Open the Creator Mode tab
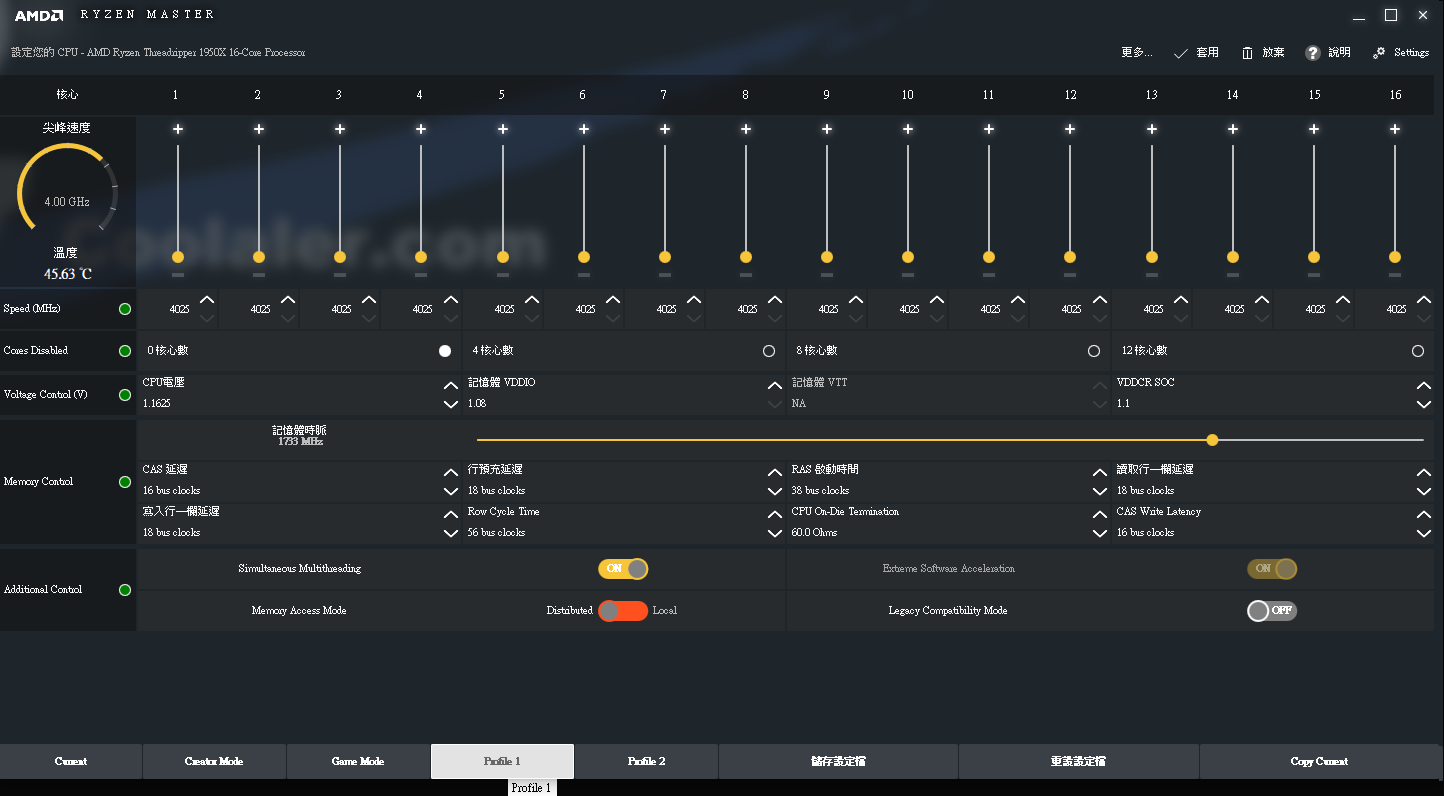 214,762
